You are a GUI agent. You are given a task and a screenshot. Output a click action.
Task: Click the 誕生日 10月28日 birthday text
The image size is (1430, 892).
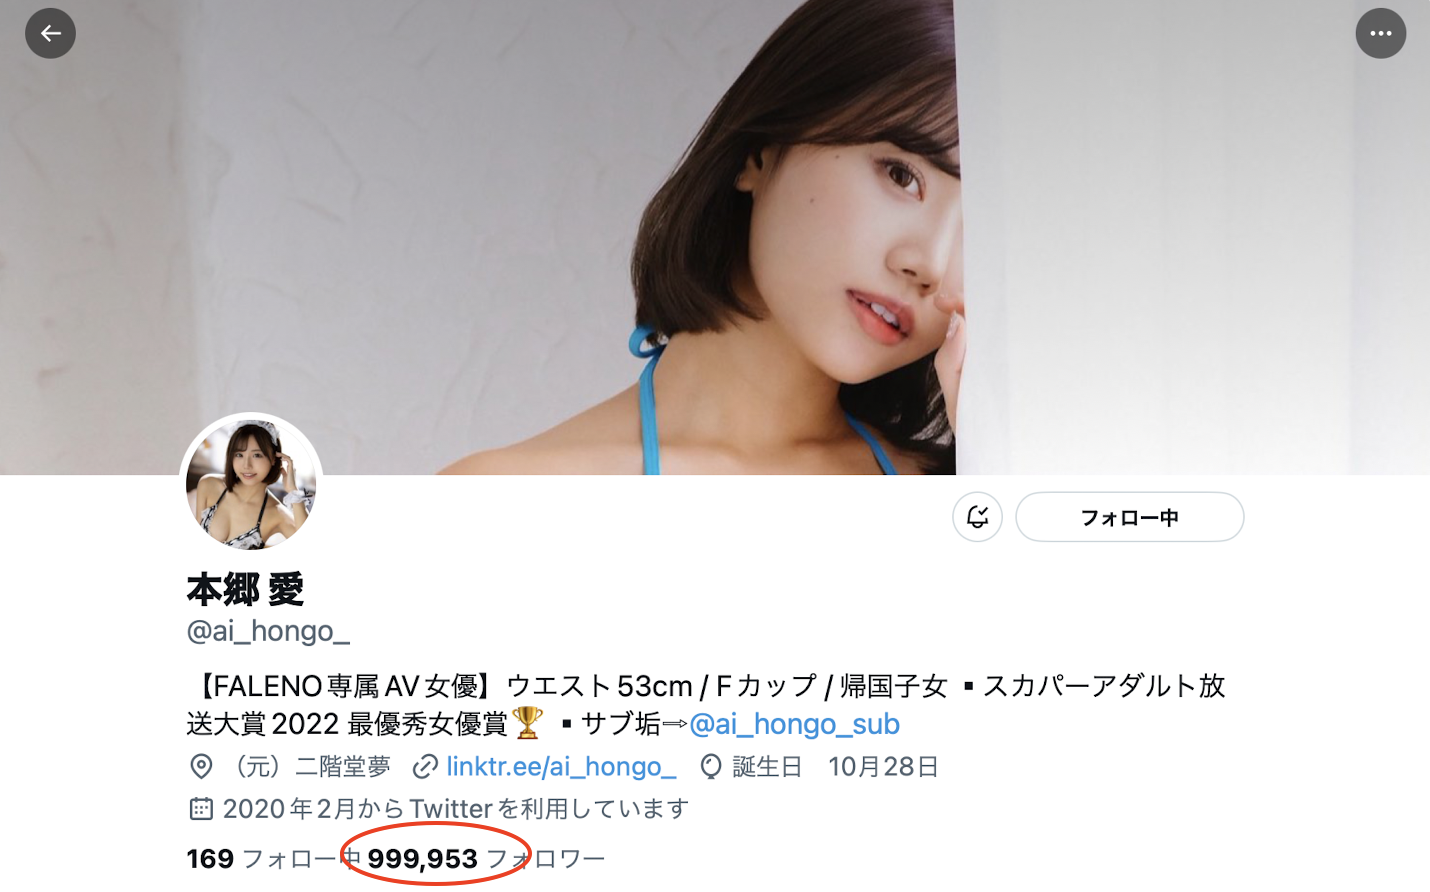click(x=835, y=766)
